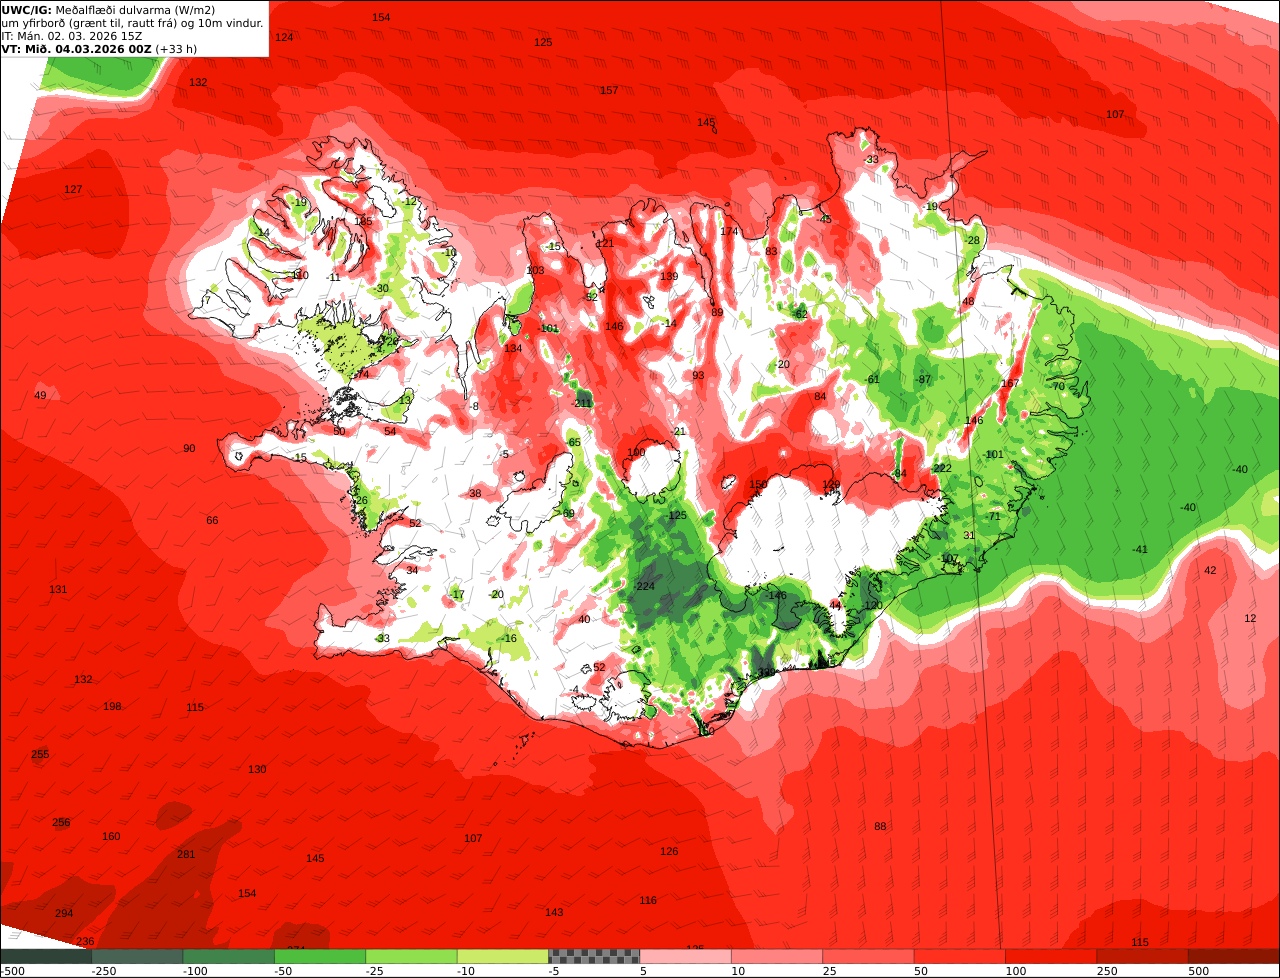1280x978 pixels.
Task: Click the map value 124
Action: coord(284,37)
